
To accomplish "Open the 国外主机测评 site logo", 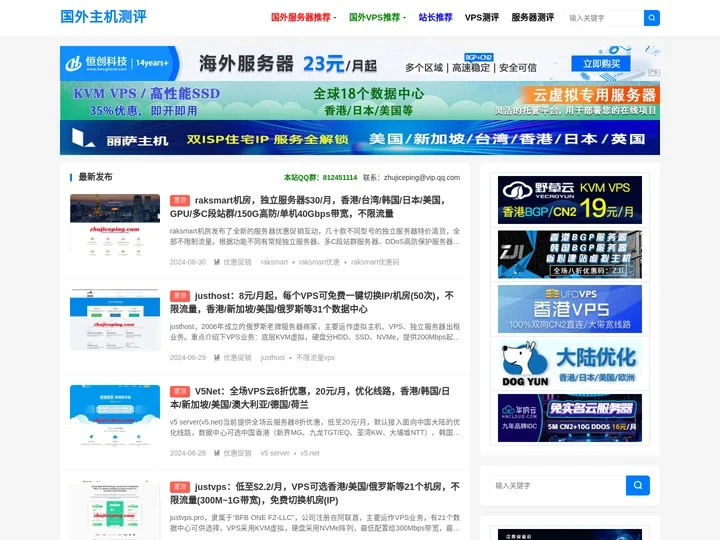I will coord(104,17).
